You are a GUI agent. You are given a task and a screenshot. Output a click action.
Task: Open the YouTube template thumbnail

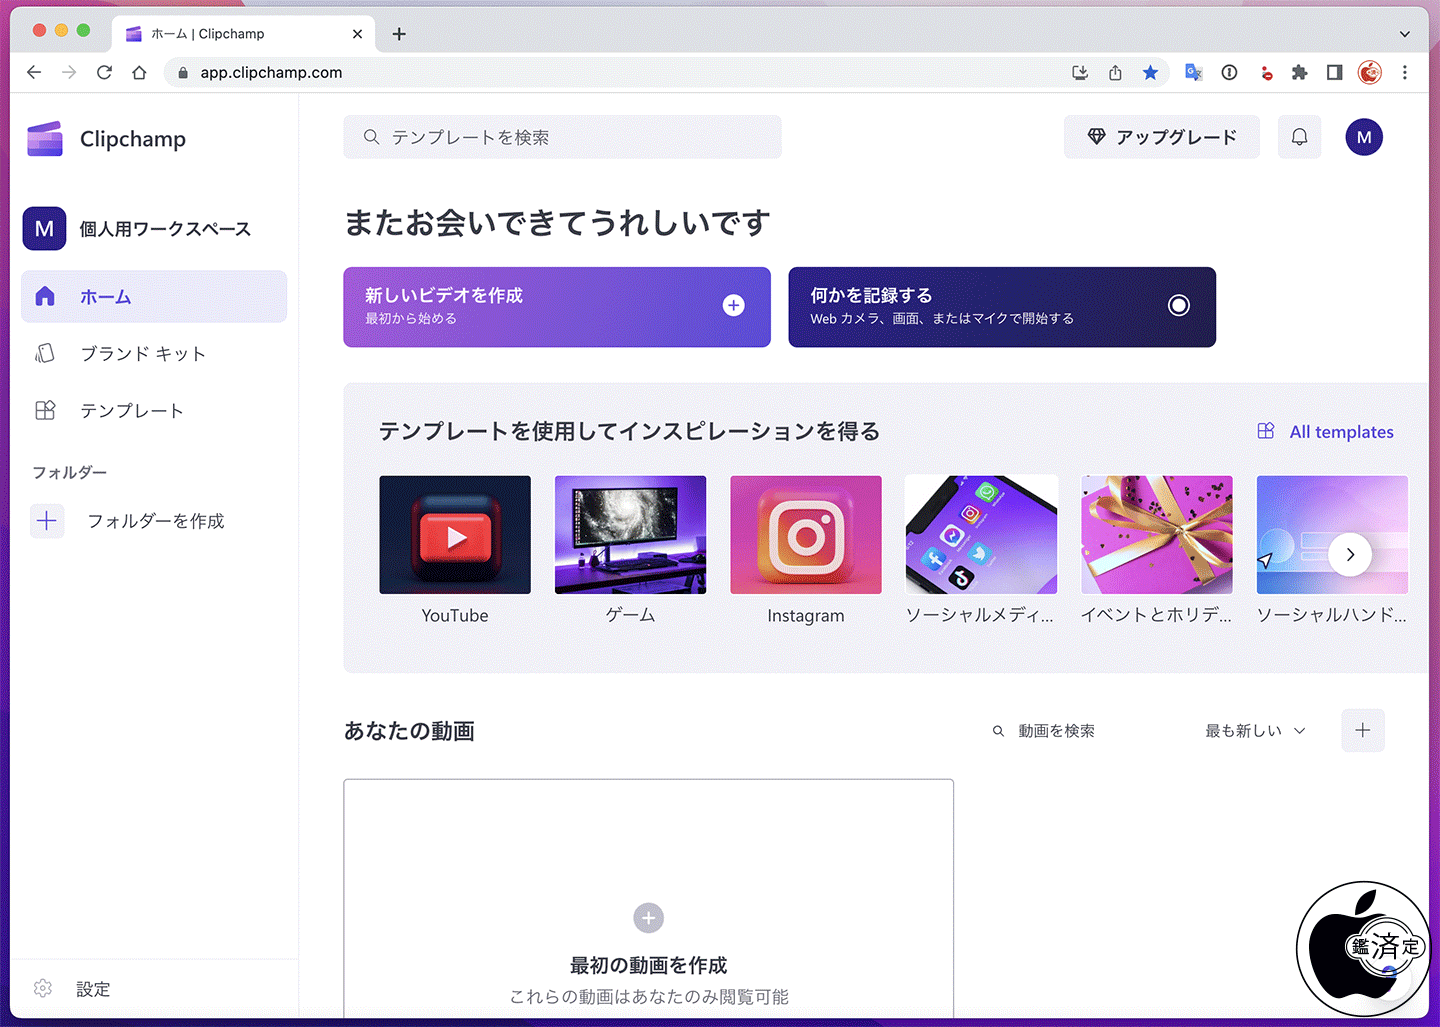click(x=455, y=535)
